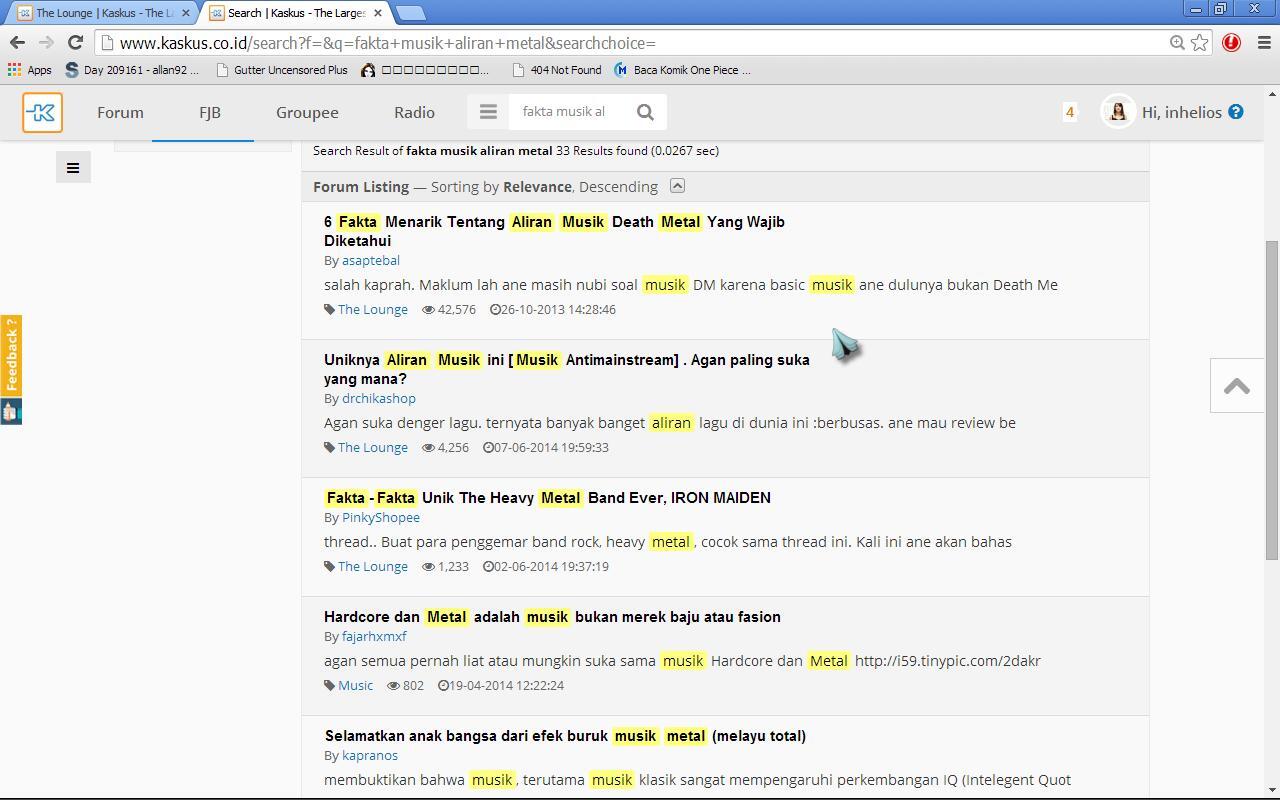The width and height of the screenshot is (1280, 800).
Task: Open the FJB menu
Action: pyautogui.click(x=210, y=112)
